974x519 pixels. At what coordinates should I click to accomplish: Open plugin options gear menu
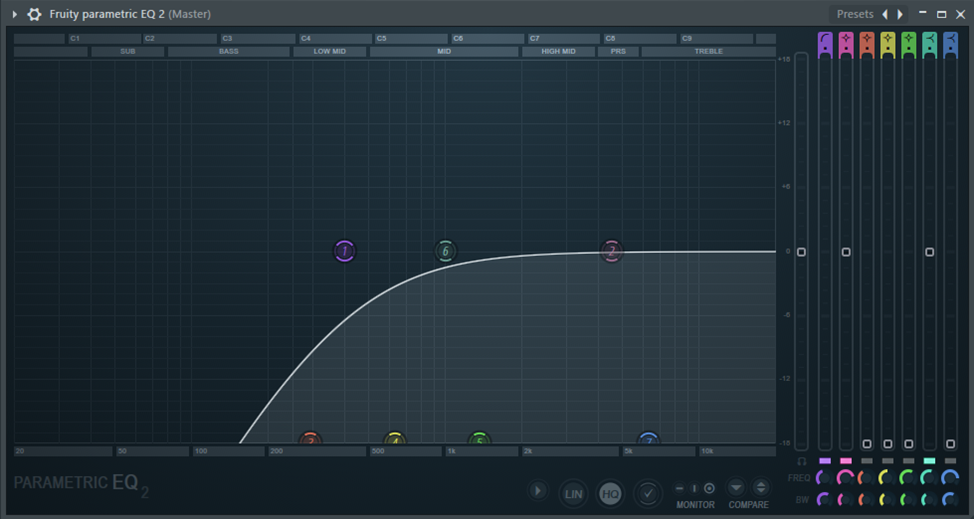pyautogui.click(x=34, y=14)
